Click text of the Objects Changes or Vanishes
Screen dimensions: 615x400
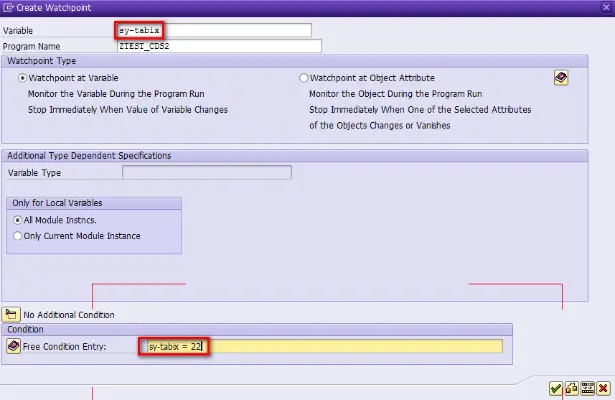(x=380, y=125)
